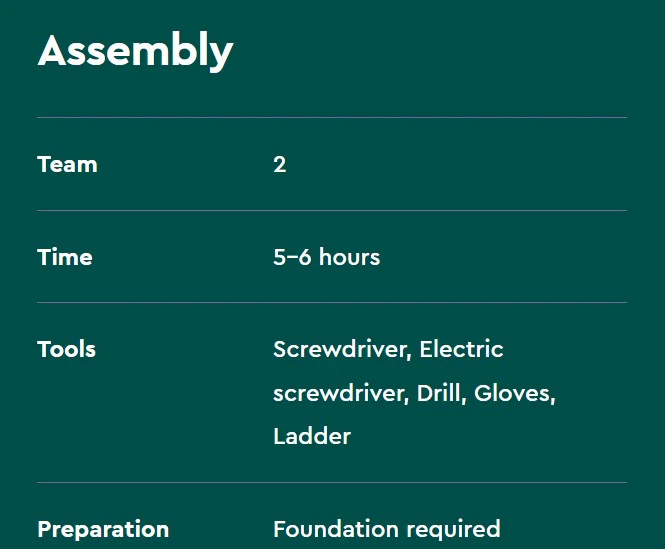Click the team size value 2
The image size is (665, 549).
tap(280, 164)
